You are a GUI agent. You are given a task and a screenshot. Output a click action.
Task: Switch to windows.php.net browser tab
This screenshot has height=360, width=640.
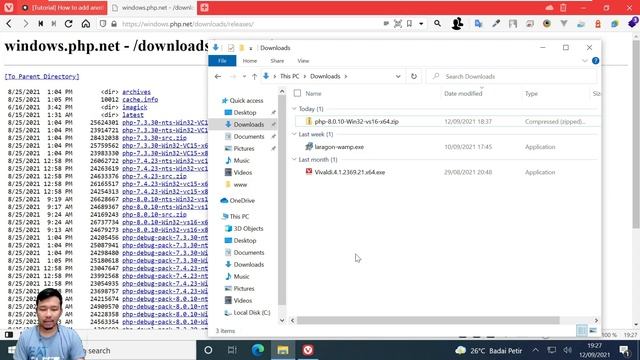click(152, 7)
